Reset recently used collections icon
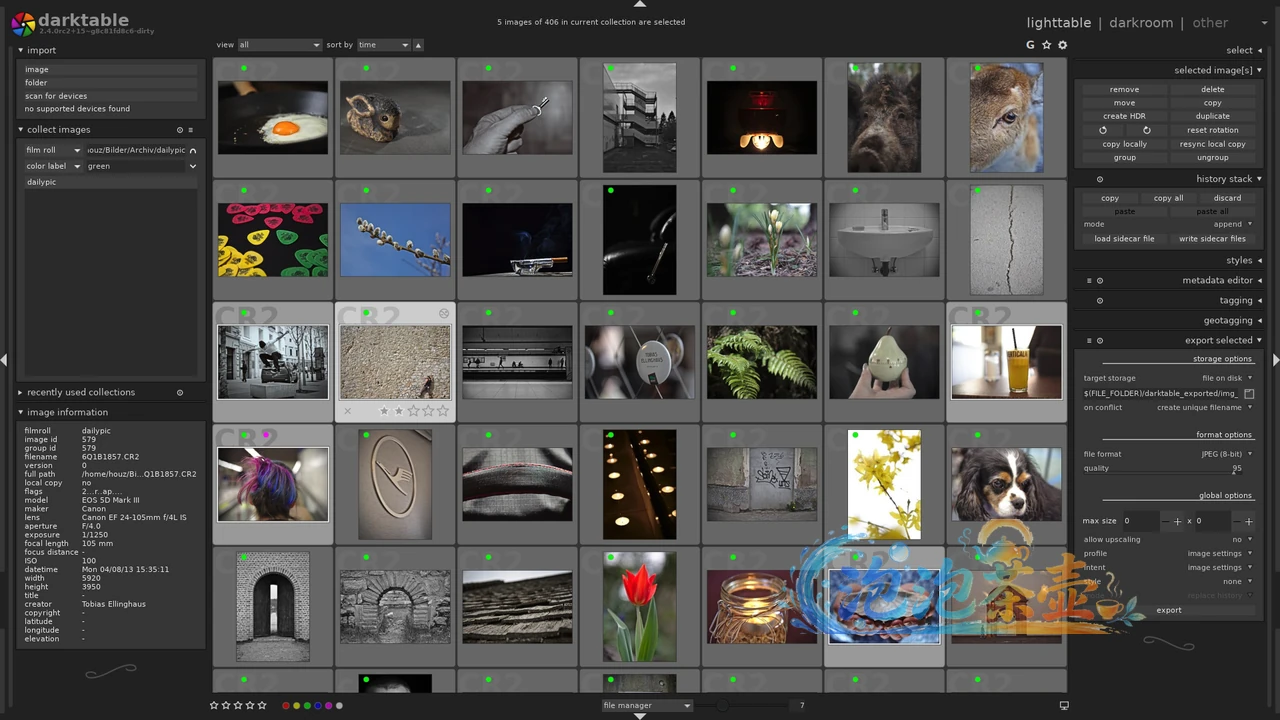Image resolution: width=1280 pixels, height=720 pixels. click(180, 392)
